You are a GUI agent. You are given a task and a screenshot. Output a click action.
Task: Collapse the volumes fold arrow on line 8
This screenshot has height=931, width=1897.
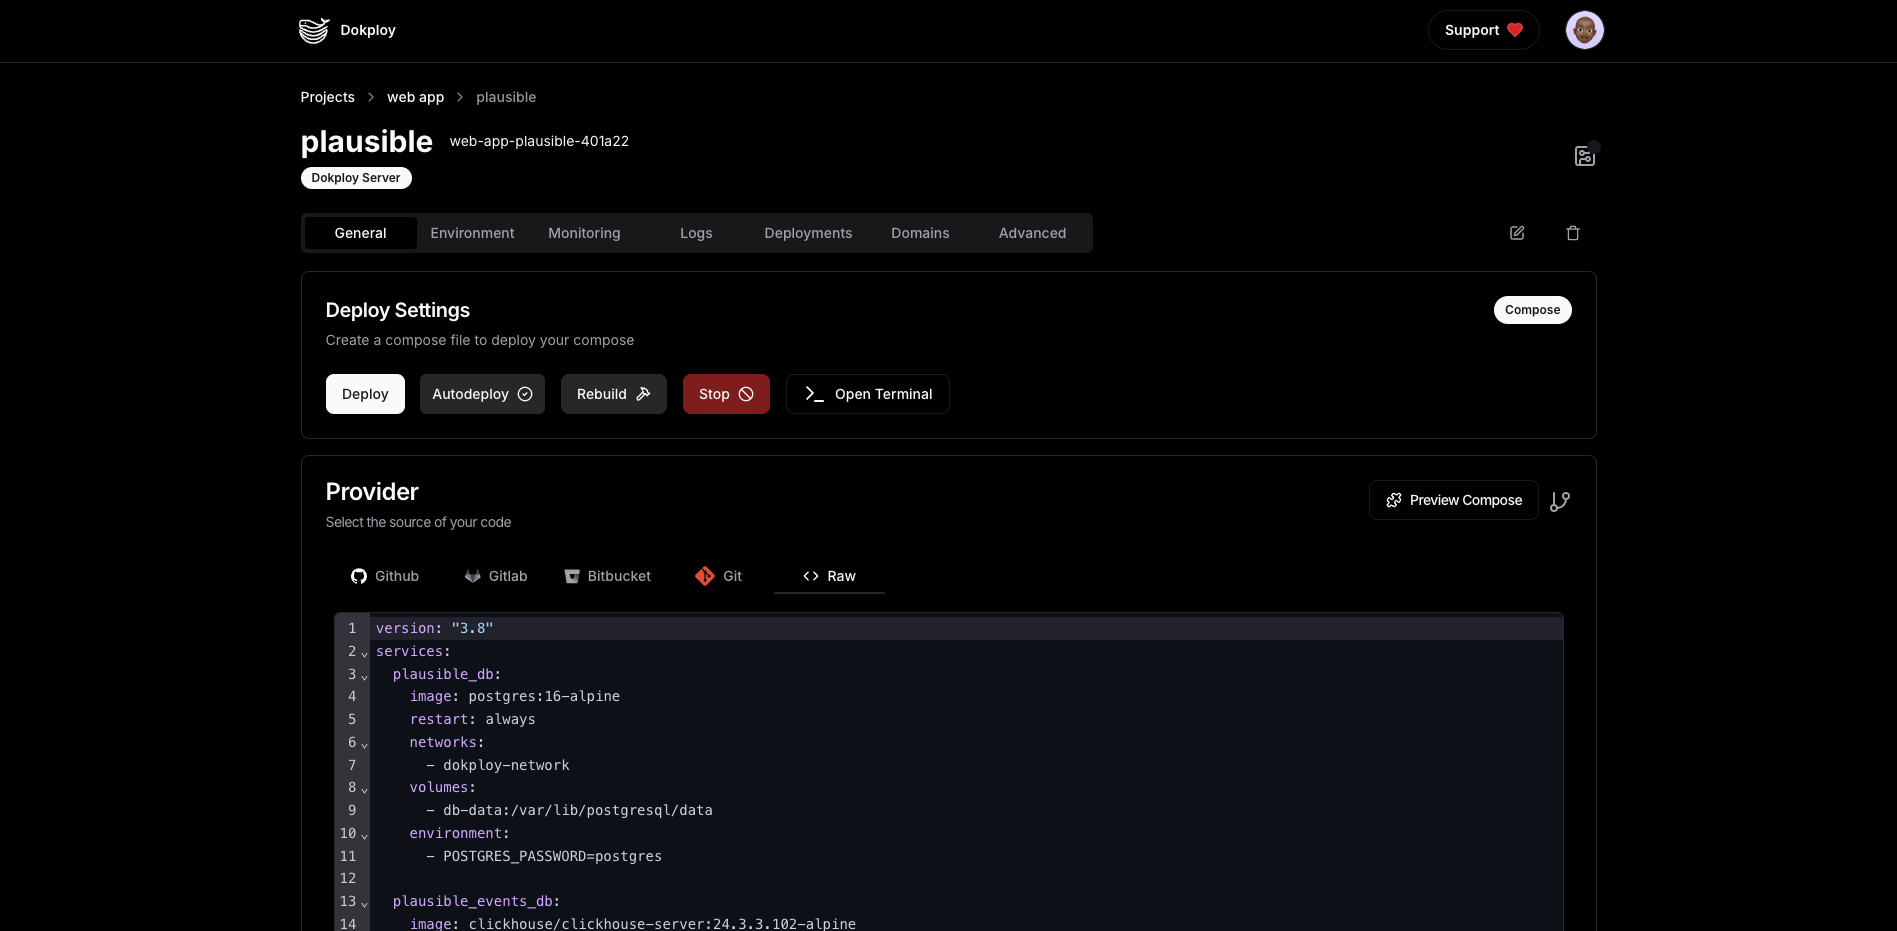pos(364,789)
